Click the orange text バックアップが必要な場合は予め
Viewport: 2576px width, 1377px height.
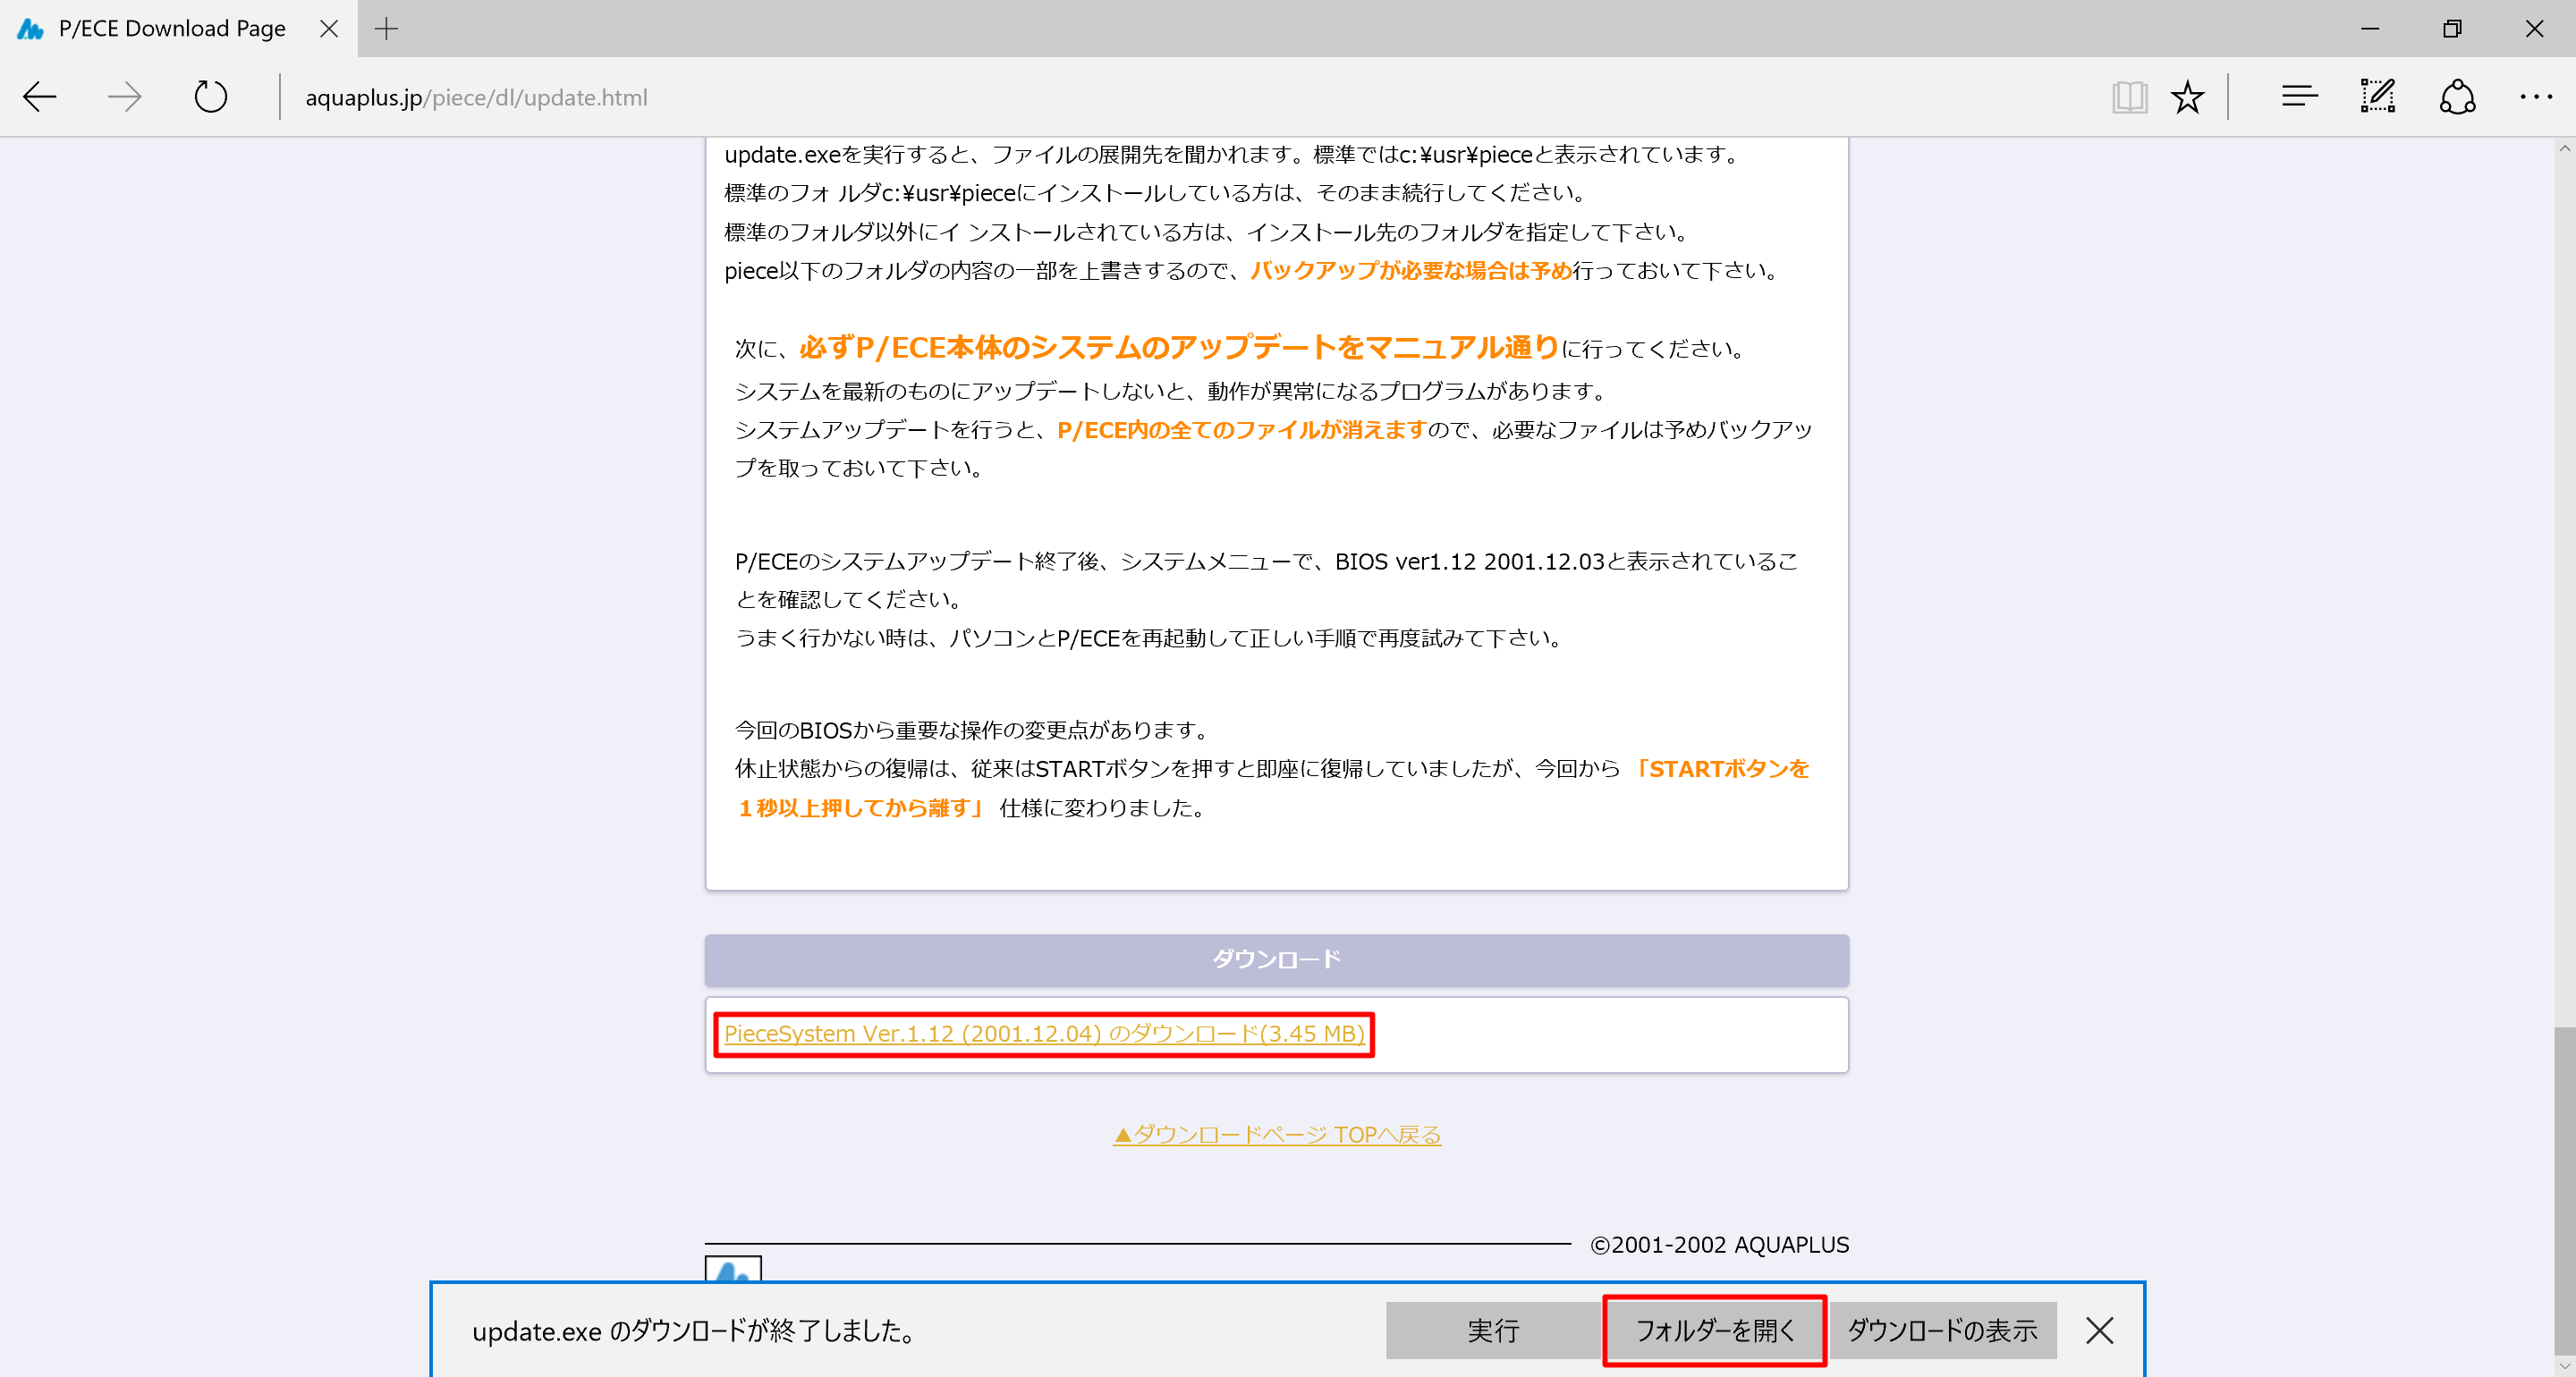coord(1411,270)
